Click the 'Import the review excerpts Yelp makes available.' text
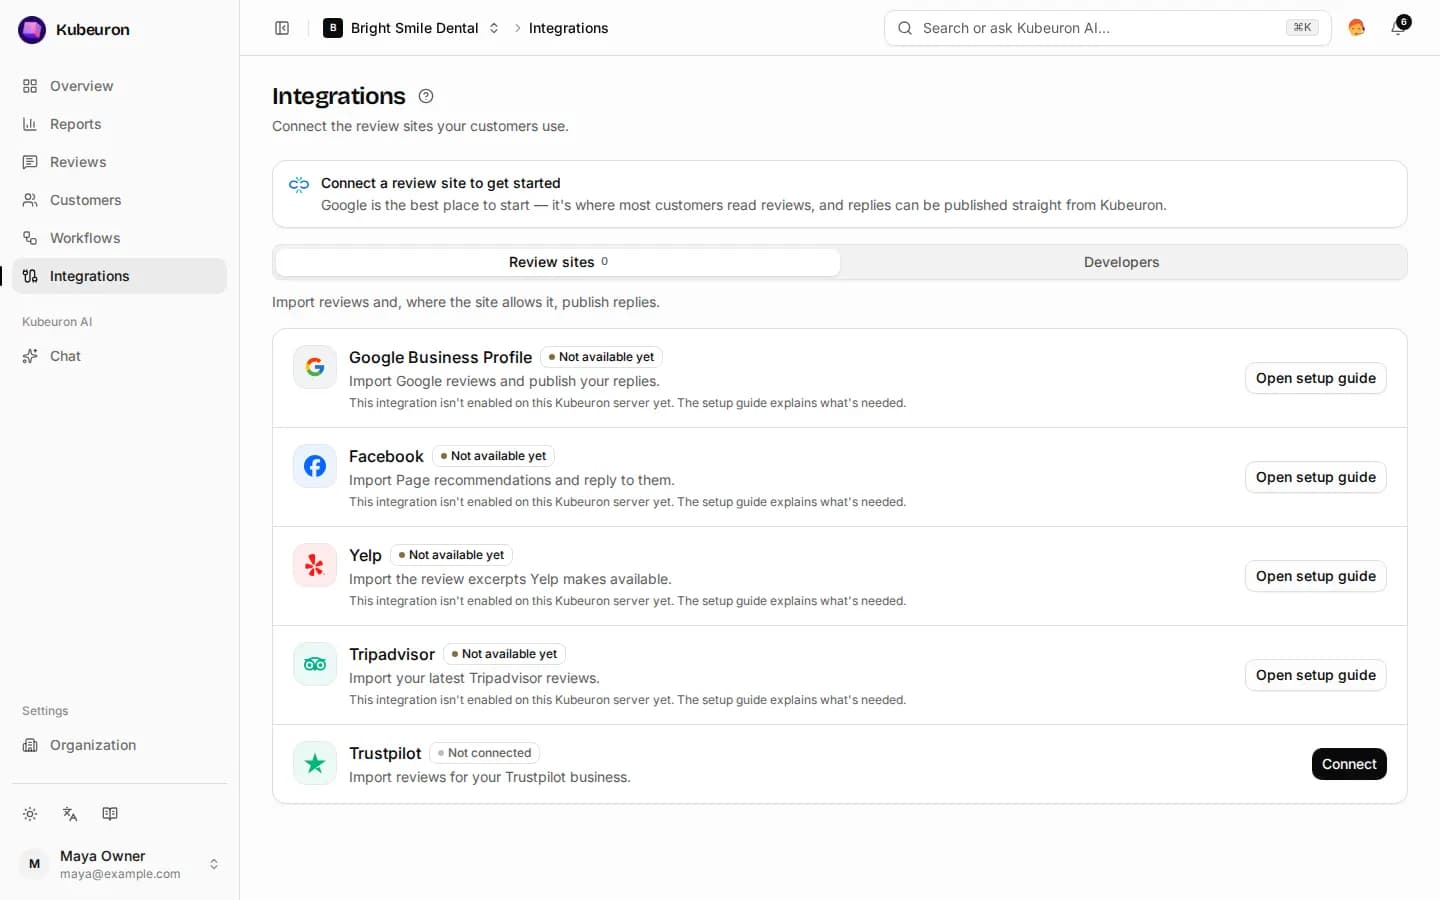Screen dimensions: 1440x900 510,579
